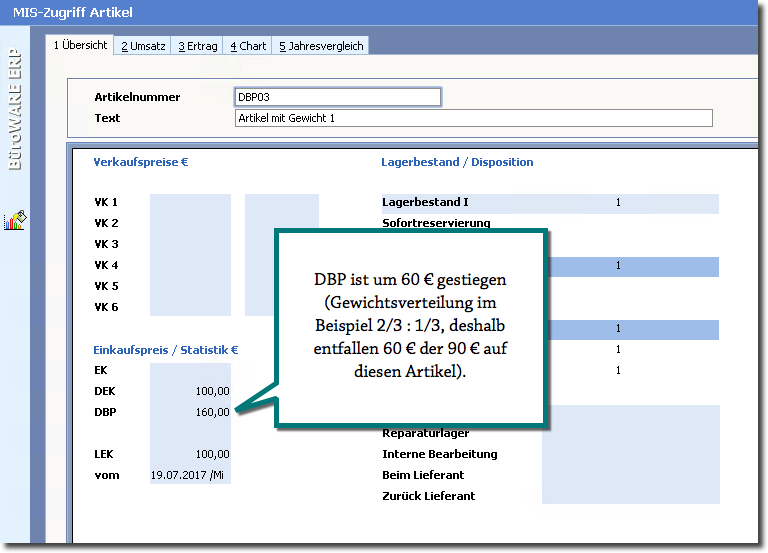Focus the Text field with article description
Image resolution: width=768 pixels, height=553 pixels.
click(x=473, y=118)
